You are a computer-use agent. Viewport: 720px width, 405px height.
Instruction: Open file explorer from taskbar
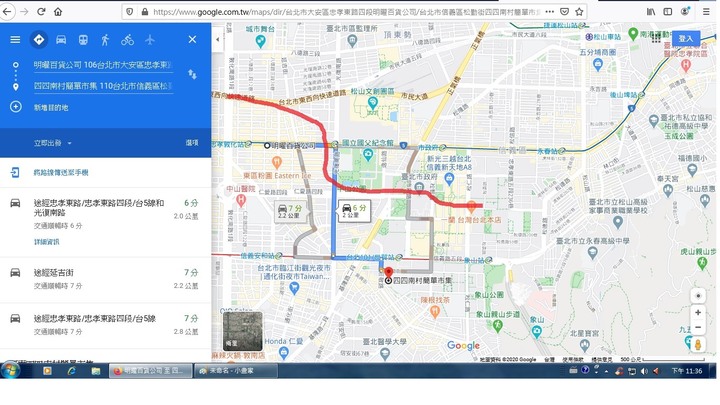click(x=96, y=371)
